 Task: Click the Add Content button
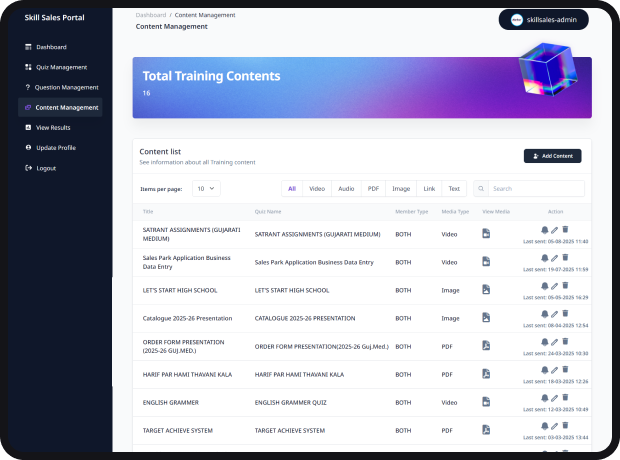tap(552, 156)
